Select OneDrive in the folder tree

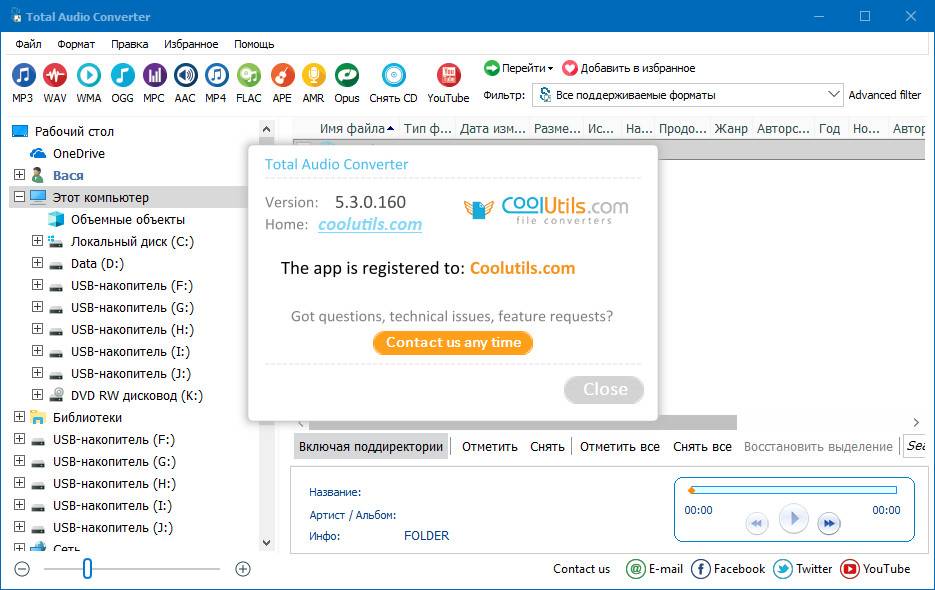pyautogui.click(x=78, y=153)
